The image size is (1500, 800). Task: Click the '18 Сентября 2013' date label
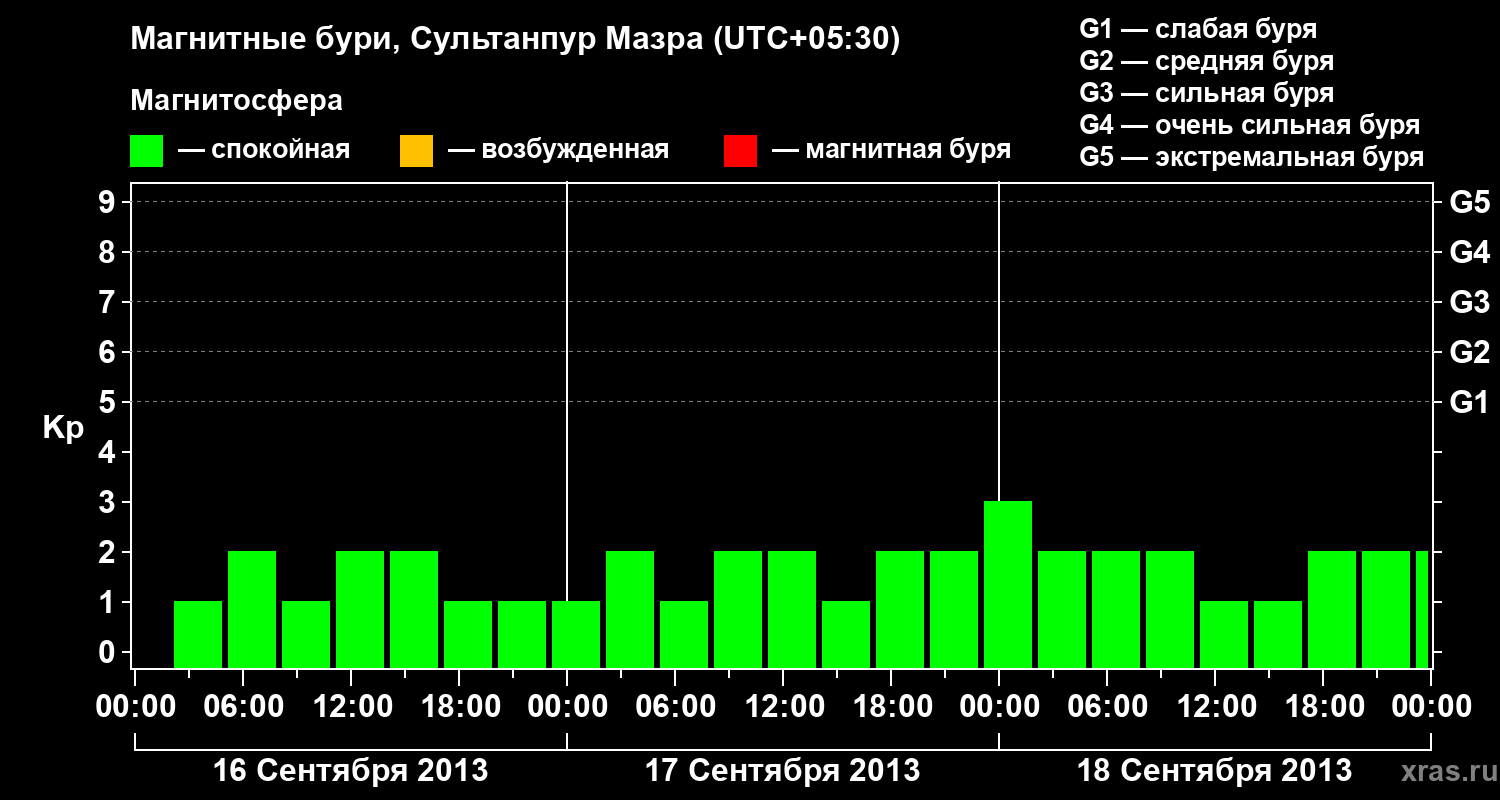(1215, 771)
